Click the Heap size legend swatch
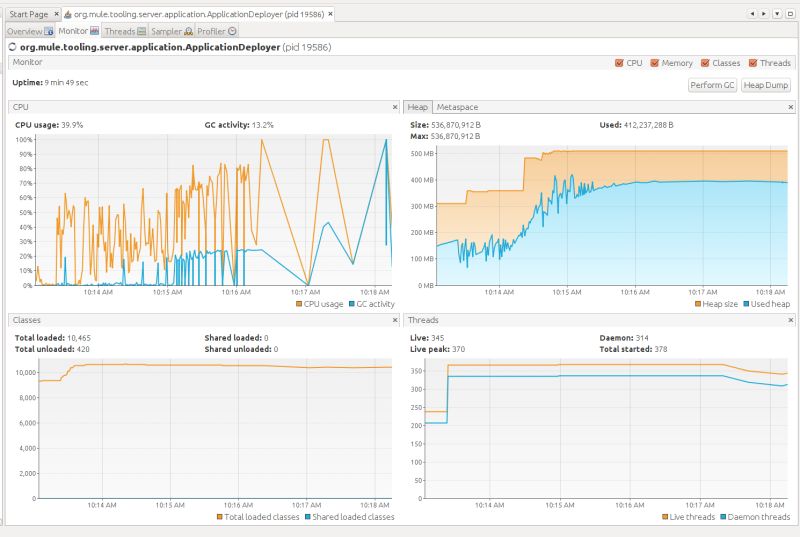Screen dimensions: 800x537 click(698, 304)
